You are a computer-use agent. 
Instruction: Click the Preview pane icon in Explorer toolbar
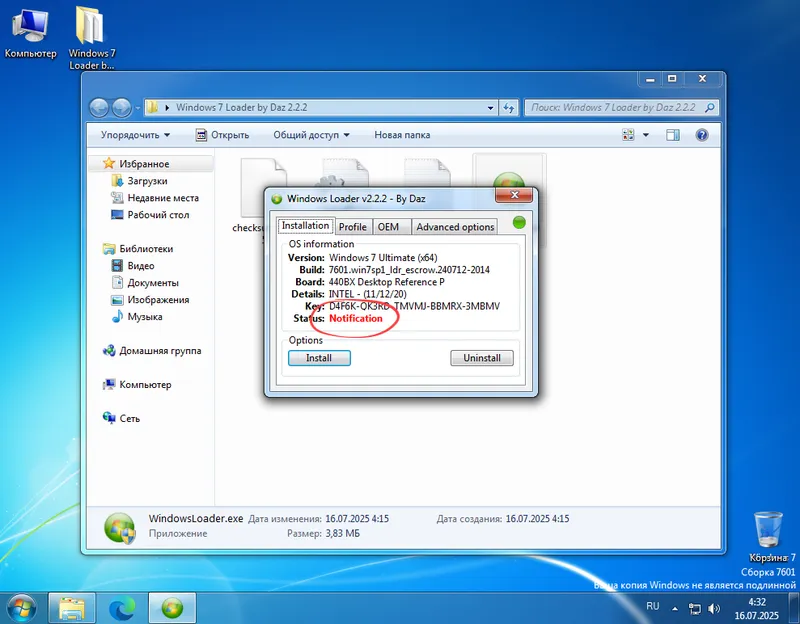(x=671, y=133)
